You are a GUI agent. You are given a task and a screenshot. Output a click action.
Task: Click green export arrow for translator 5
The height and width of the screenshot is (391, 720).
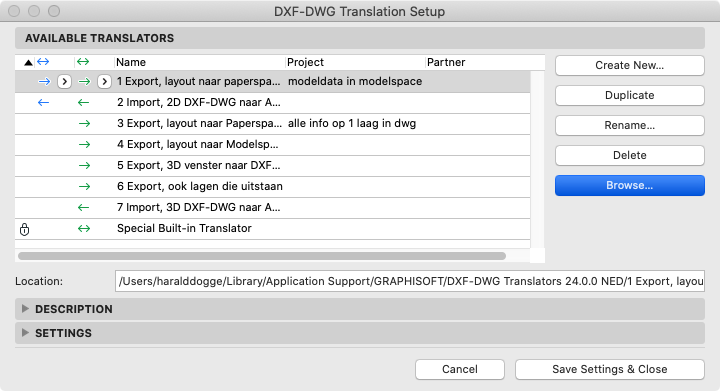pos(84,166)
